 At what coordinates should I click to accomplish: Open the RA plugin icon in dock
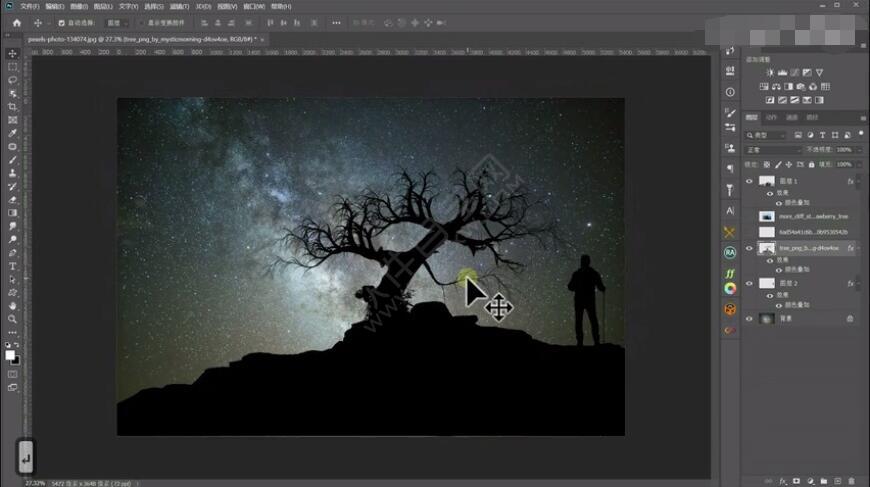(x=730, y=253)
